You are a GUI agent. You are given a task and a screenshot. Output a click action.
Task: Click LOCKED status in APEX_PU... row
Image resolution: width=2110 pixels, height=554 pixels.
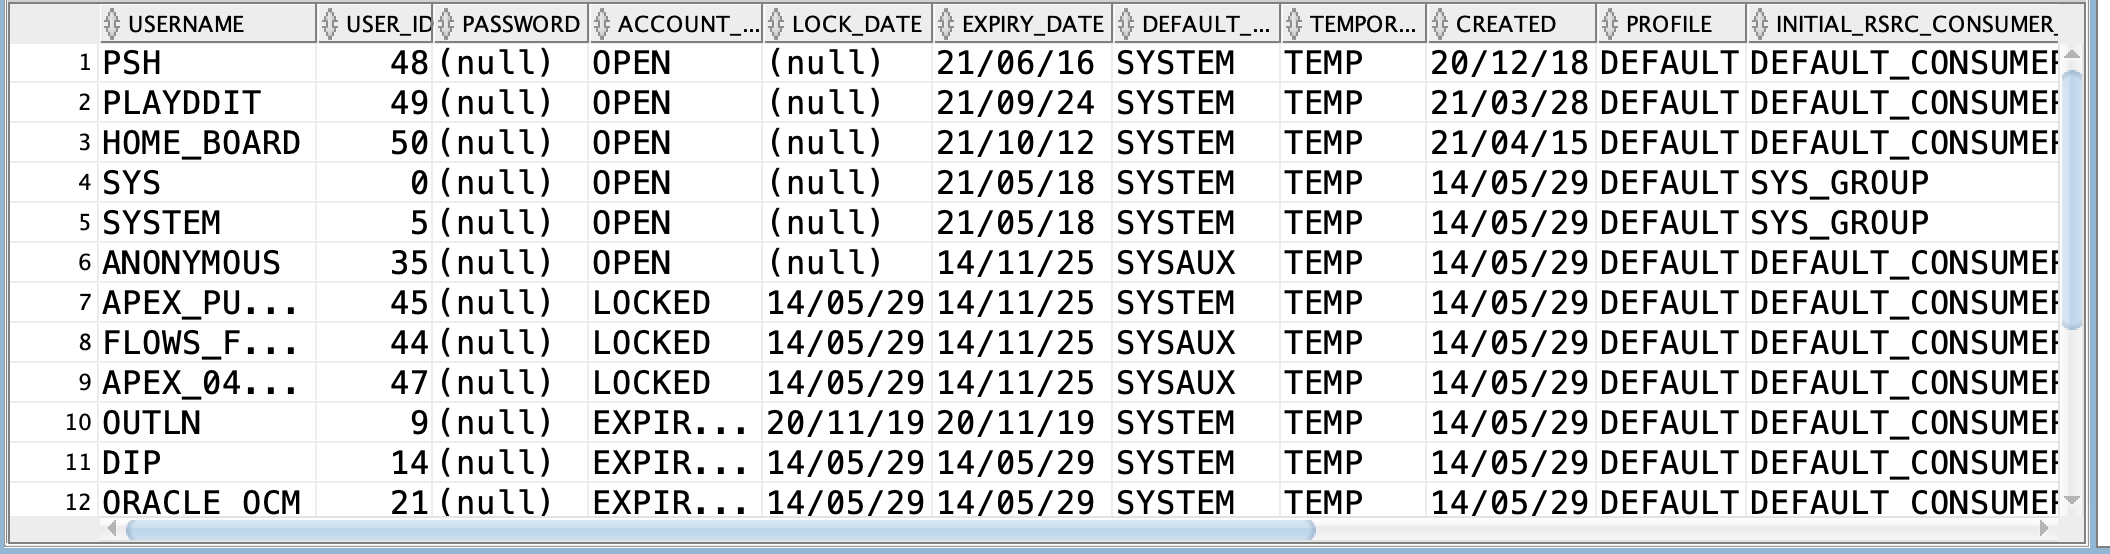[x=675, y=303]
